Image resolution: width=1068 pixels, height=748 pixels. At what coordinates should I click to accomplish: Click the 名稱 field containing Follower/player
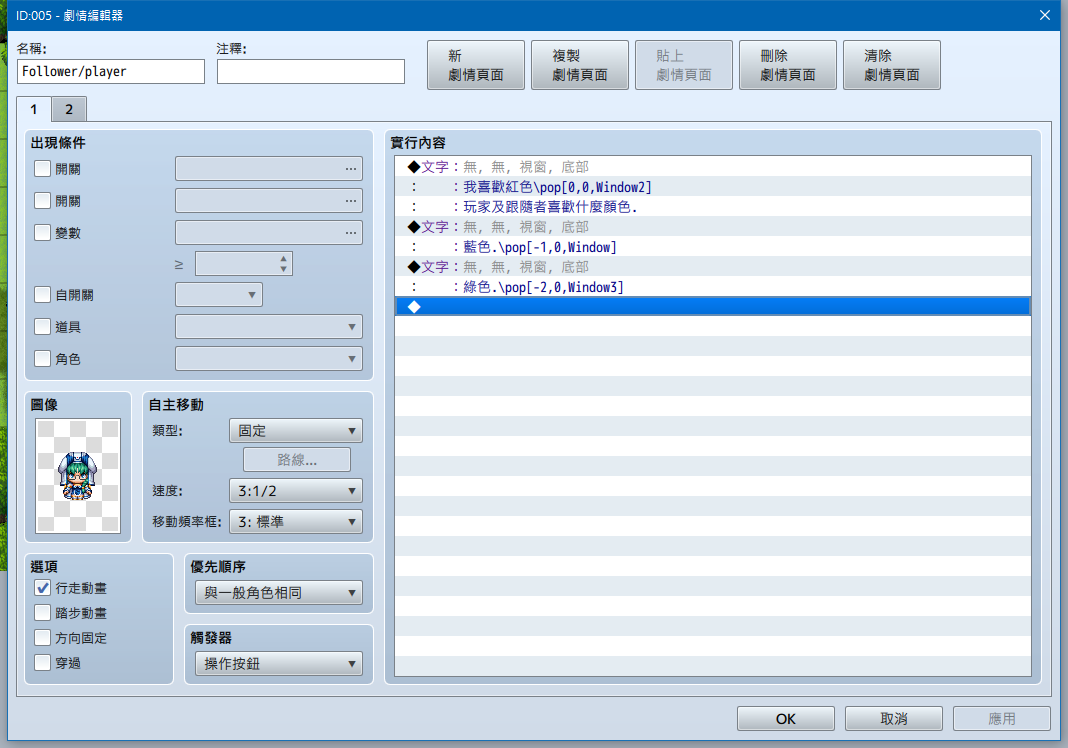point(111,72)
